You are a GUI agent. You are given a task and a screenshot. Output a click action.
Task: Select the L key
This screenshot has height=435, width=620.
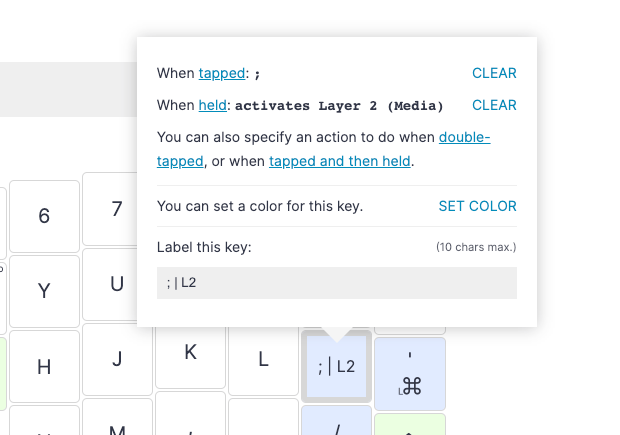coord(263,359)
